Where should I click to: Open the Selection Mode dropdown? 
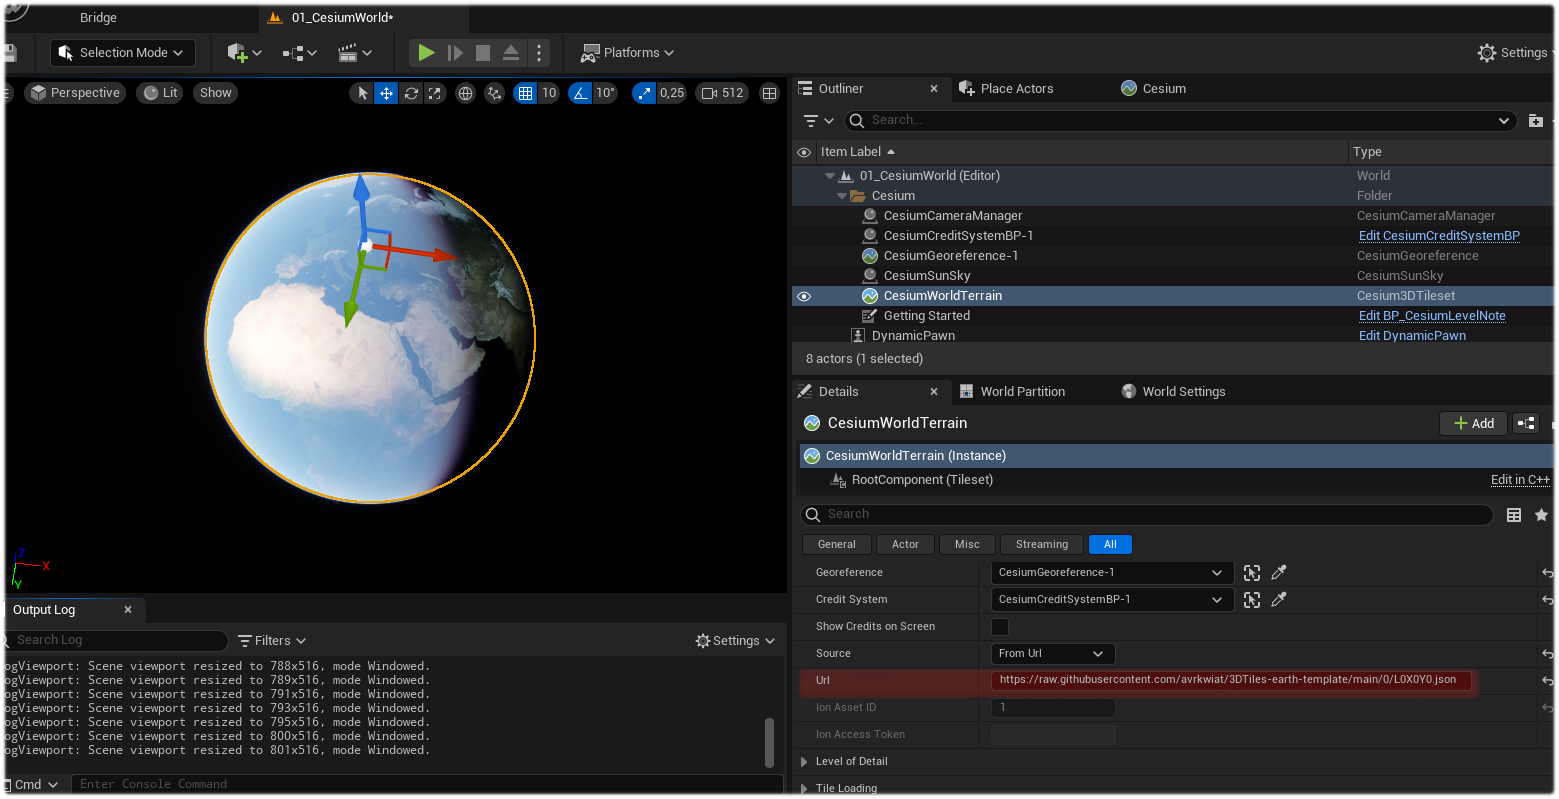click(121, 52)
